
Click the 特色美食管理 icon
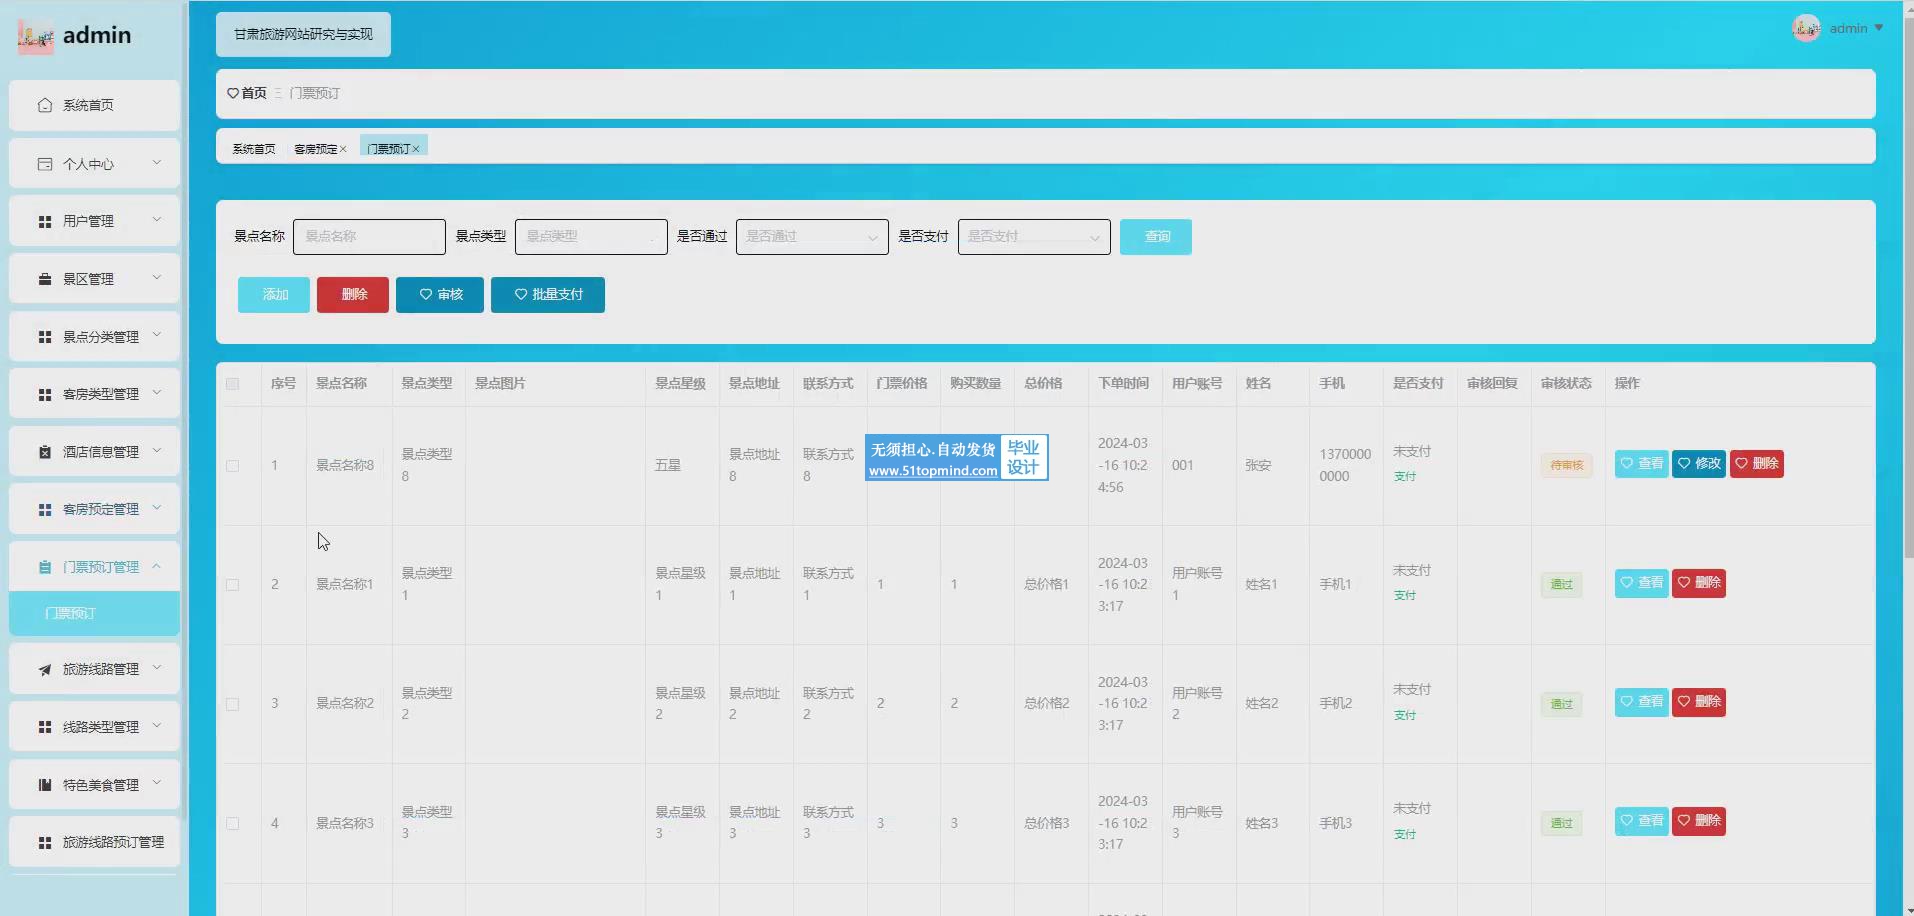pos(45,785)
